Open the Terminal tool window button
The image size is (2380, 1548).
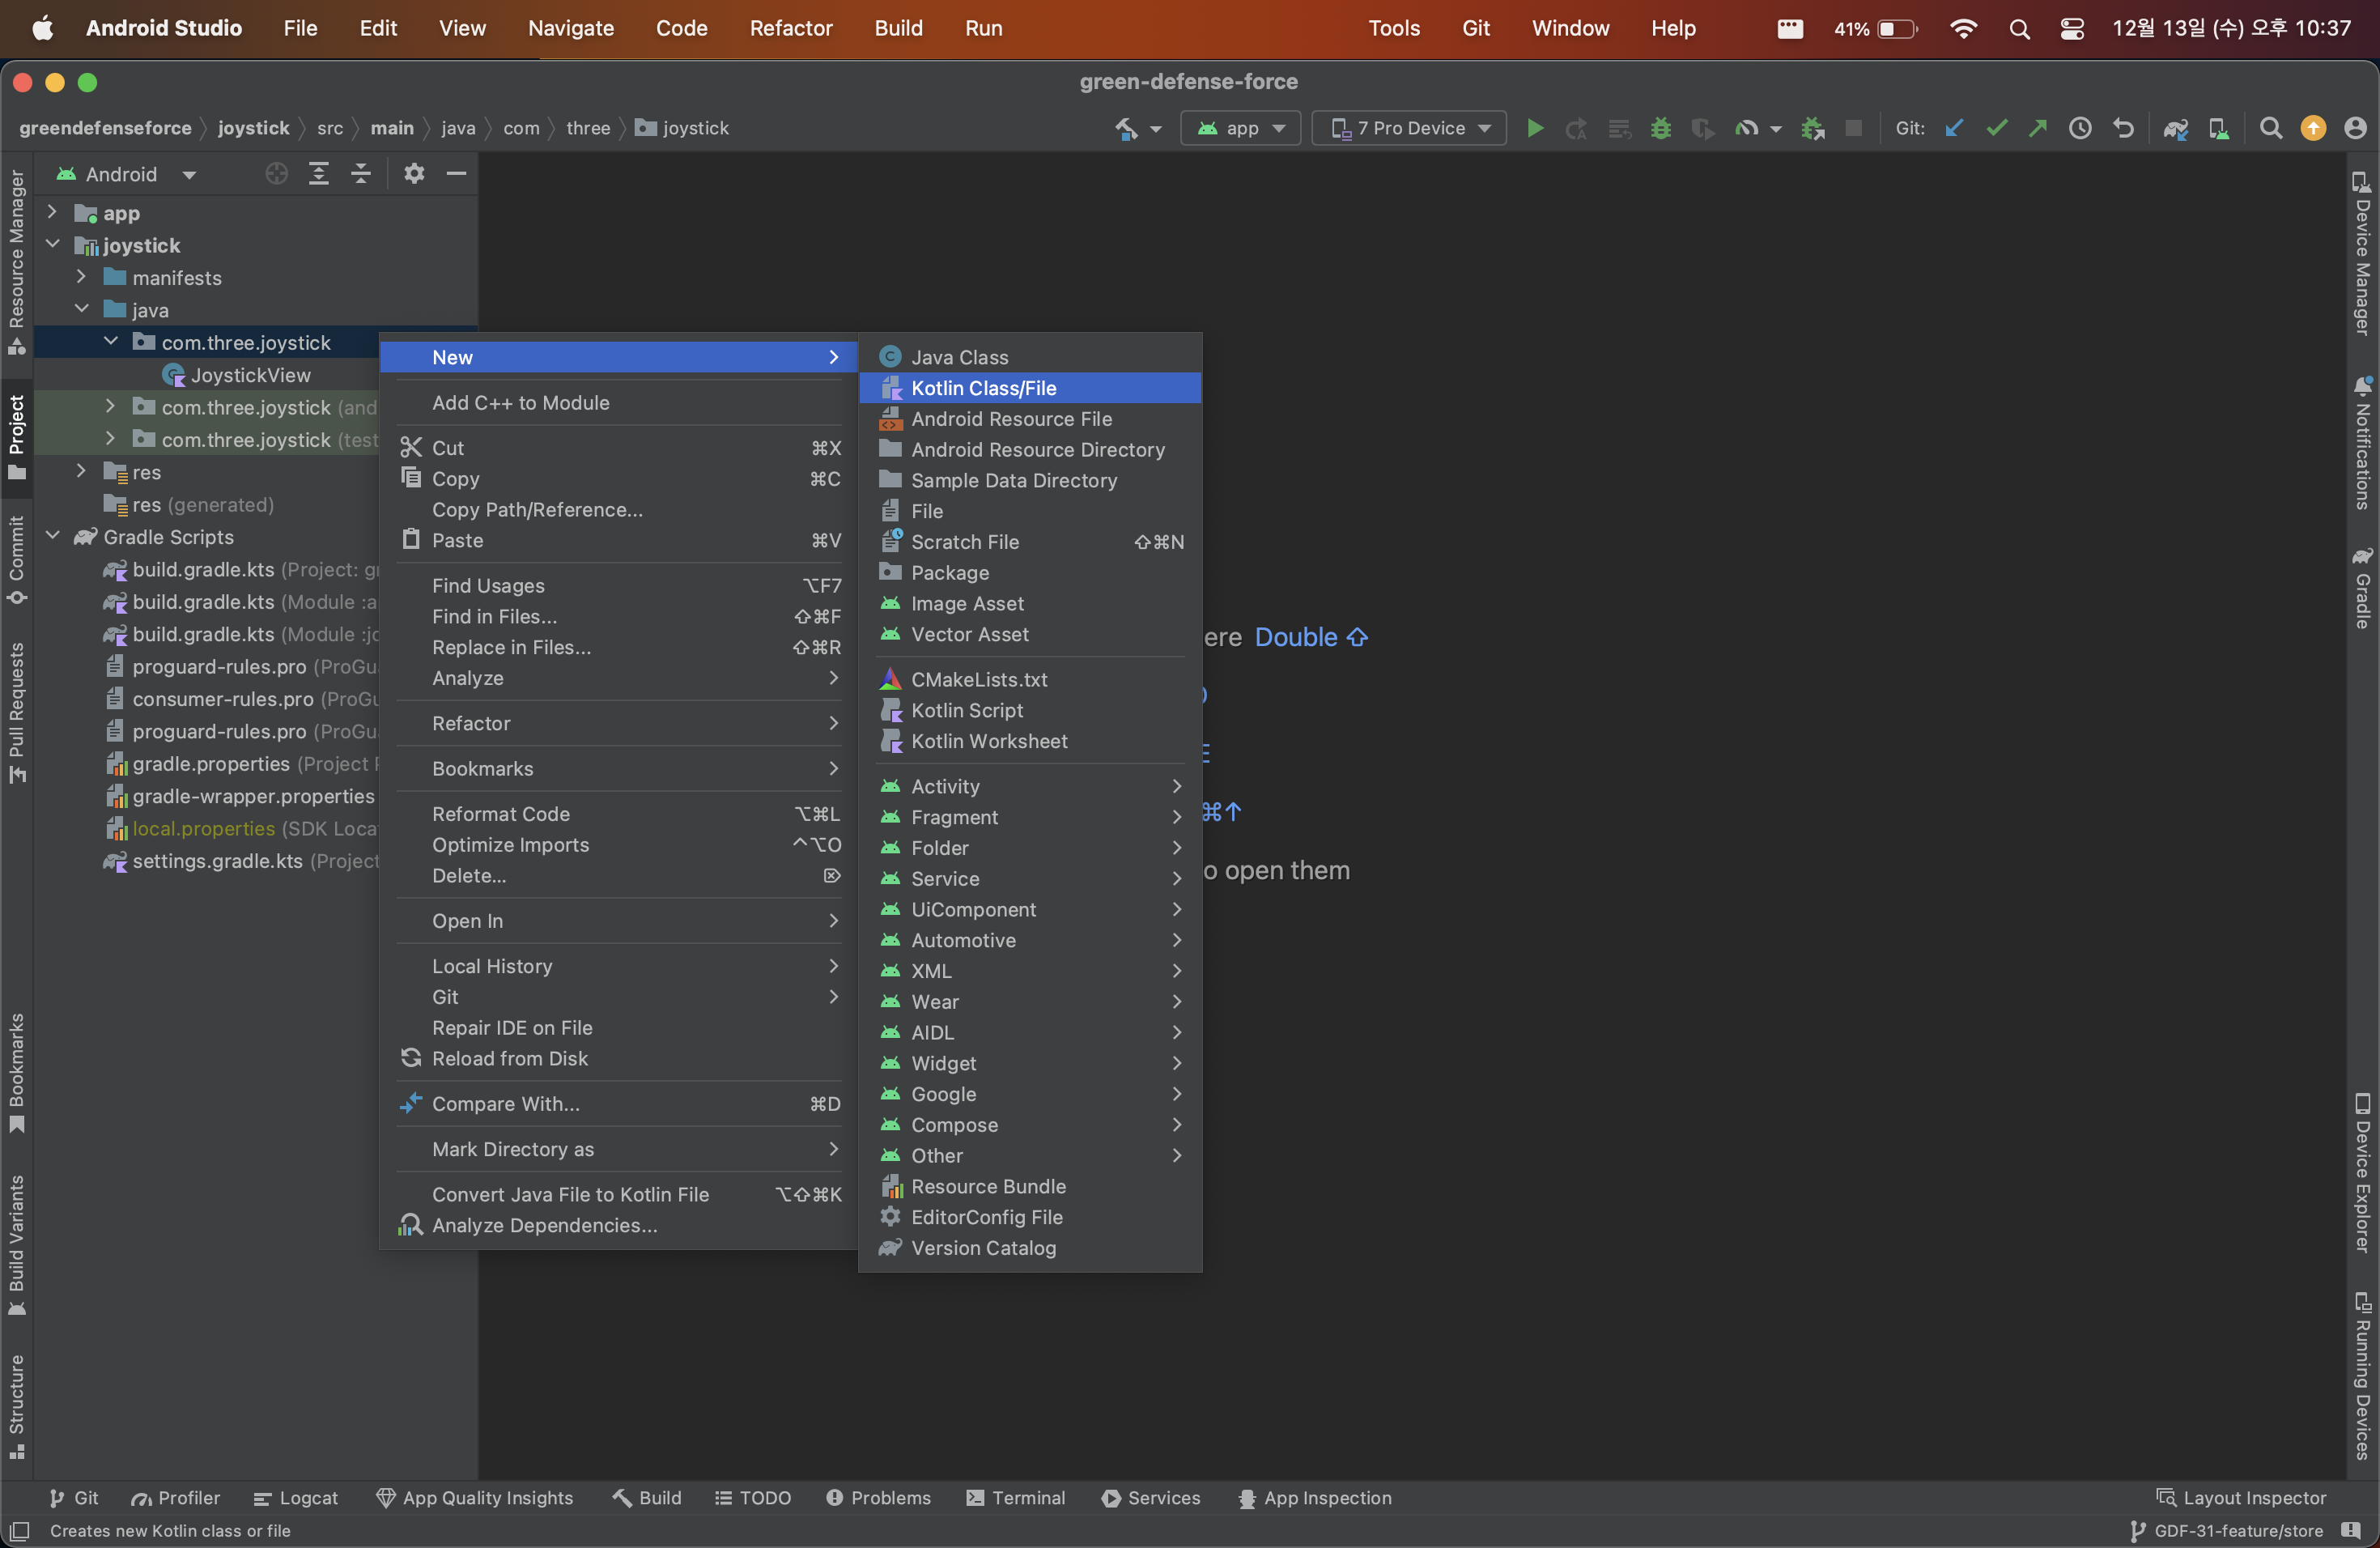[x=1016, y=1497]
